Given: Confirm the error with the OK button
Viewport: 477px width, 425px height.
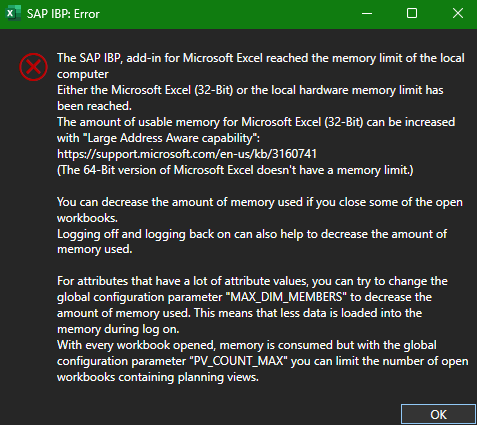Looking at the screenshot, I should (x=438, y=415).
